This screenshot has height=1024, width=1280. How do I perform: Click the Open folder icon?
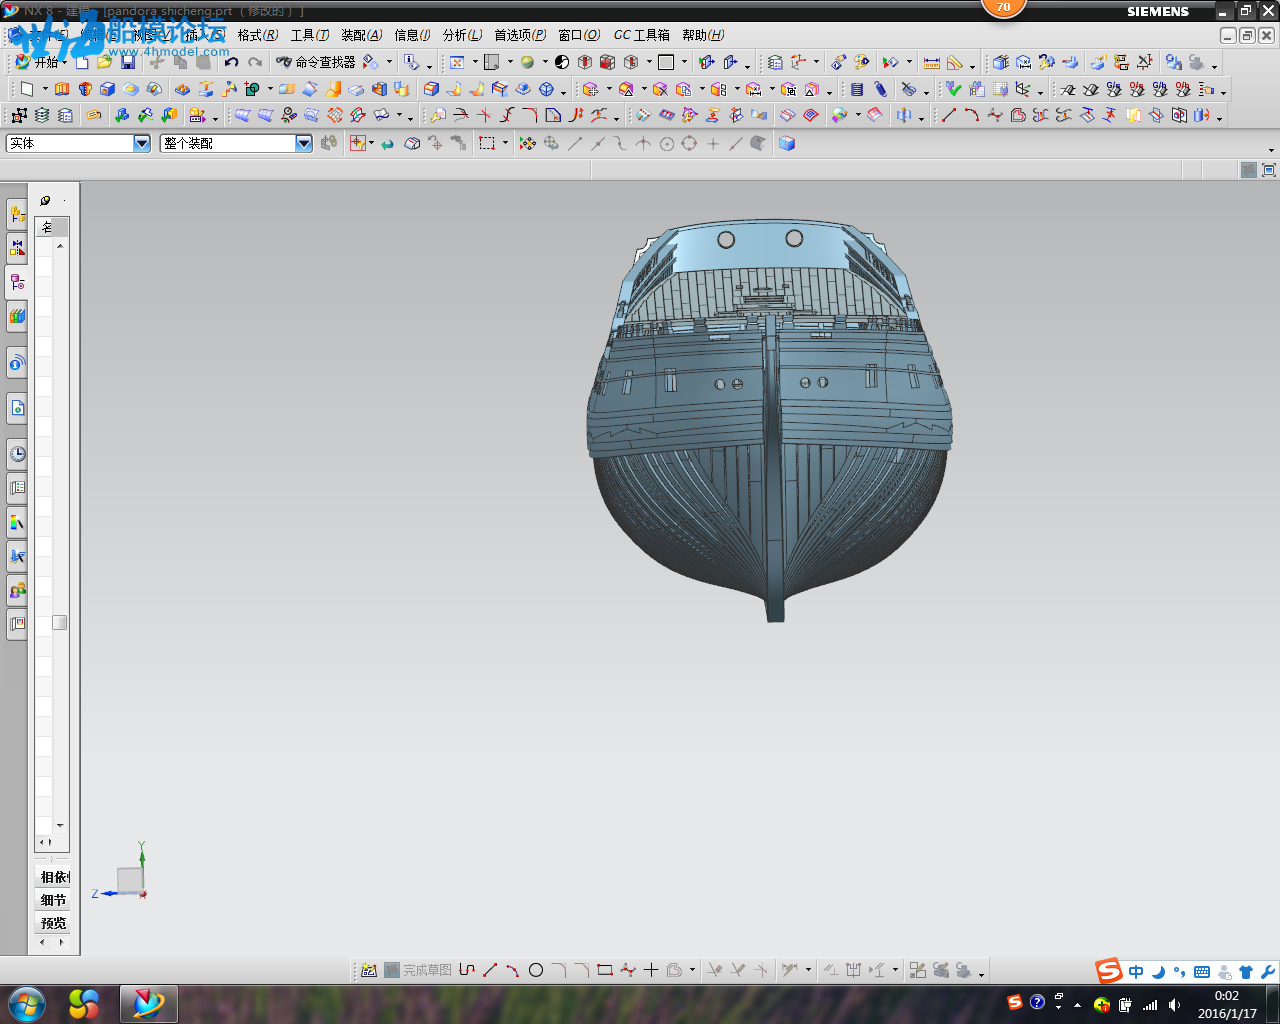[104, 62]
